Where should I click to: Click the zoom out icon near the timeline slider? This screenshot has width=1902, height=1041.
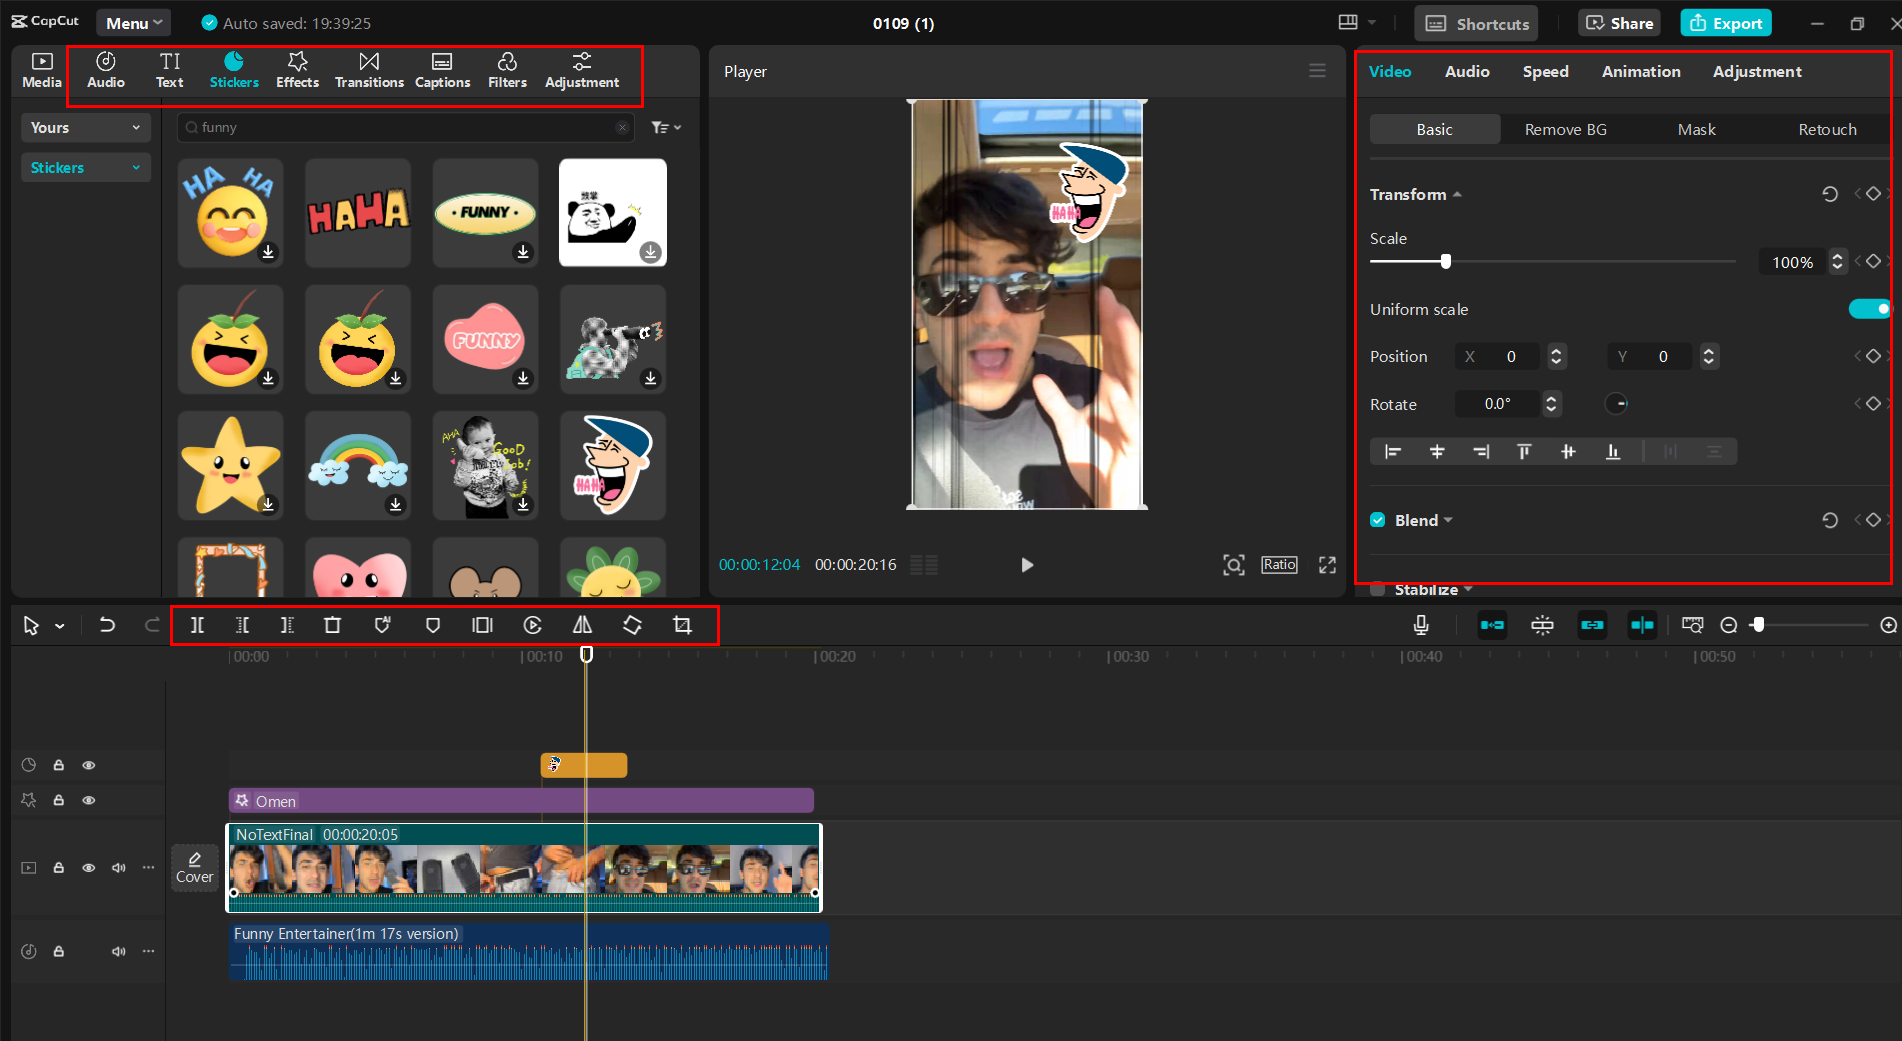[x=1729, y=625]
